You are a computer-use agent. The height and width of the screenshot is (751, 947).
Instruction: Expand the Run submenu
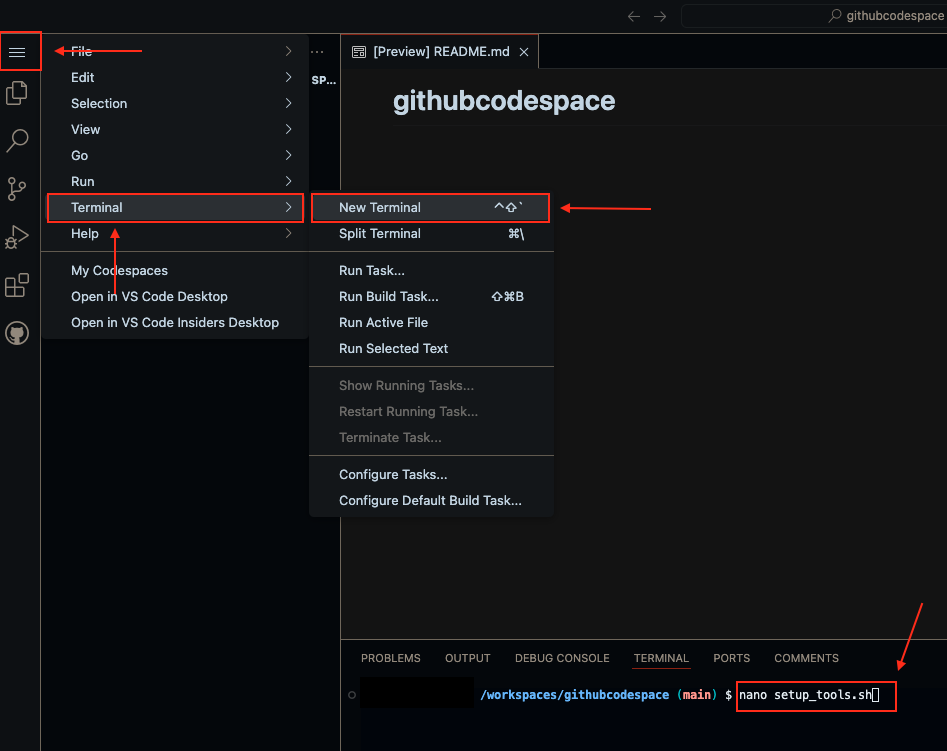(x=175, y=181)
